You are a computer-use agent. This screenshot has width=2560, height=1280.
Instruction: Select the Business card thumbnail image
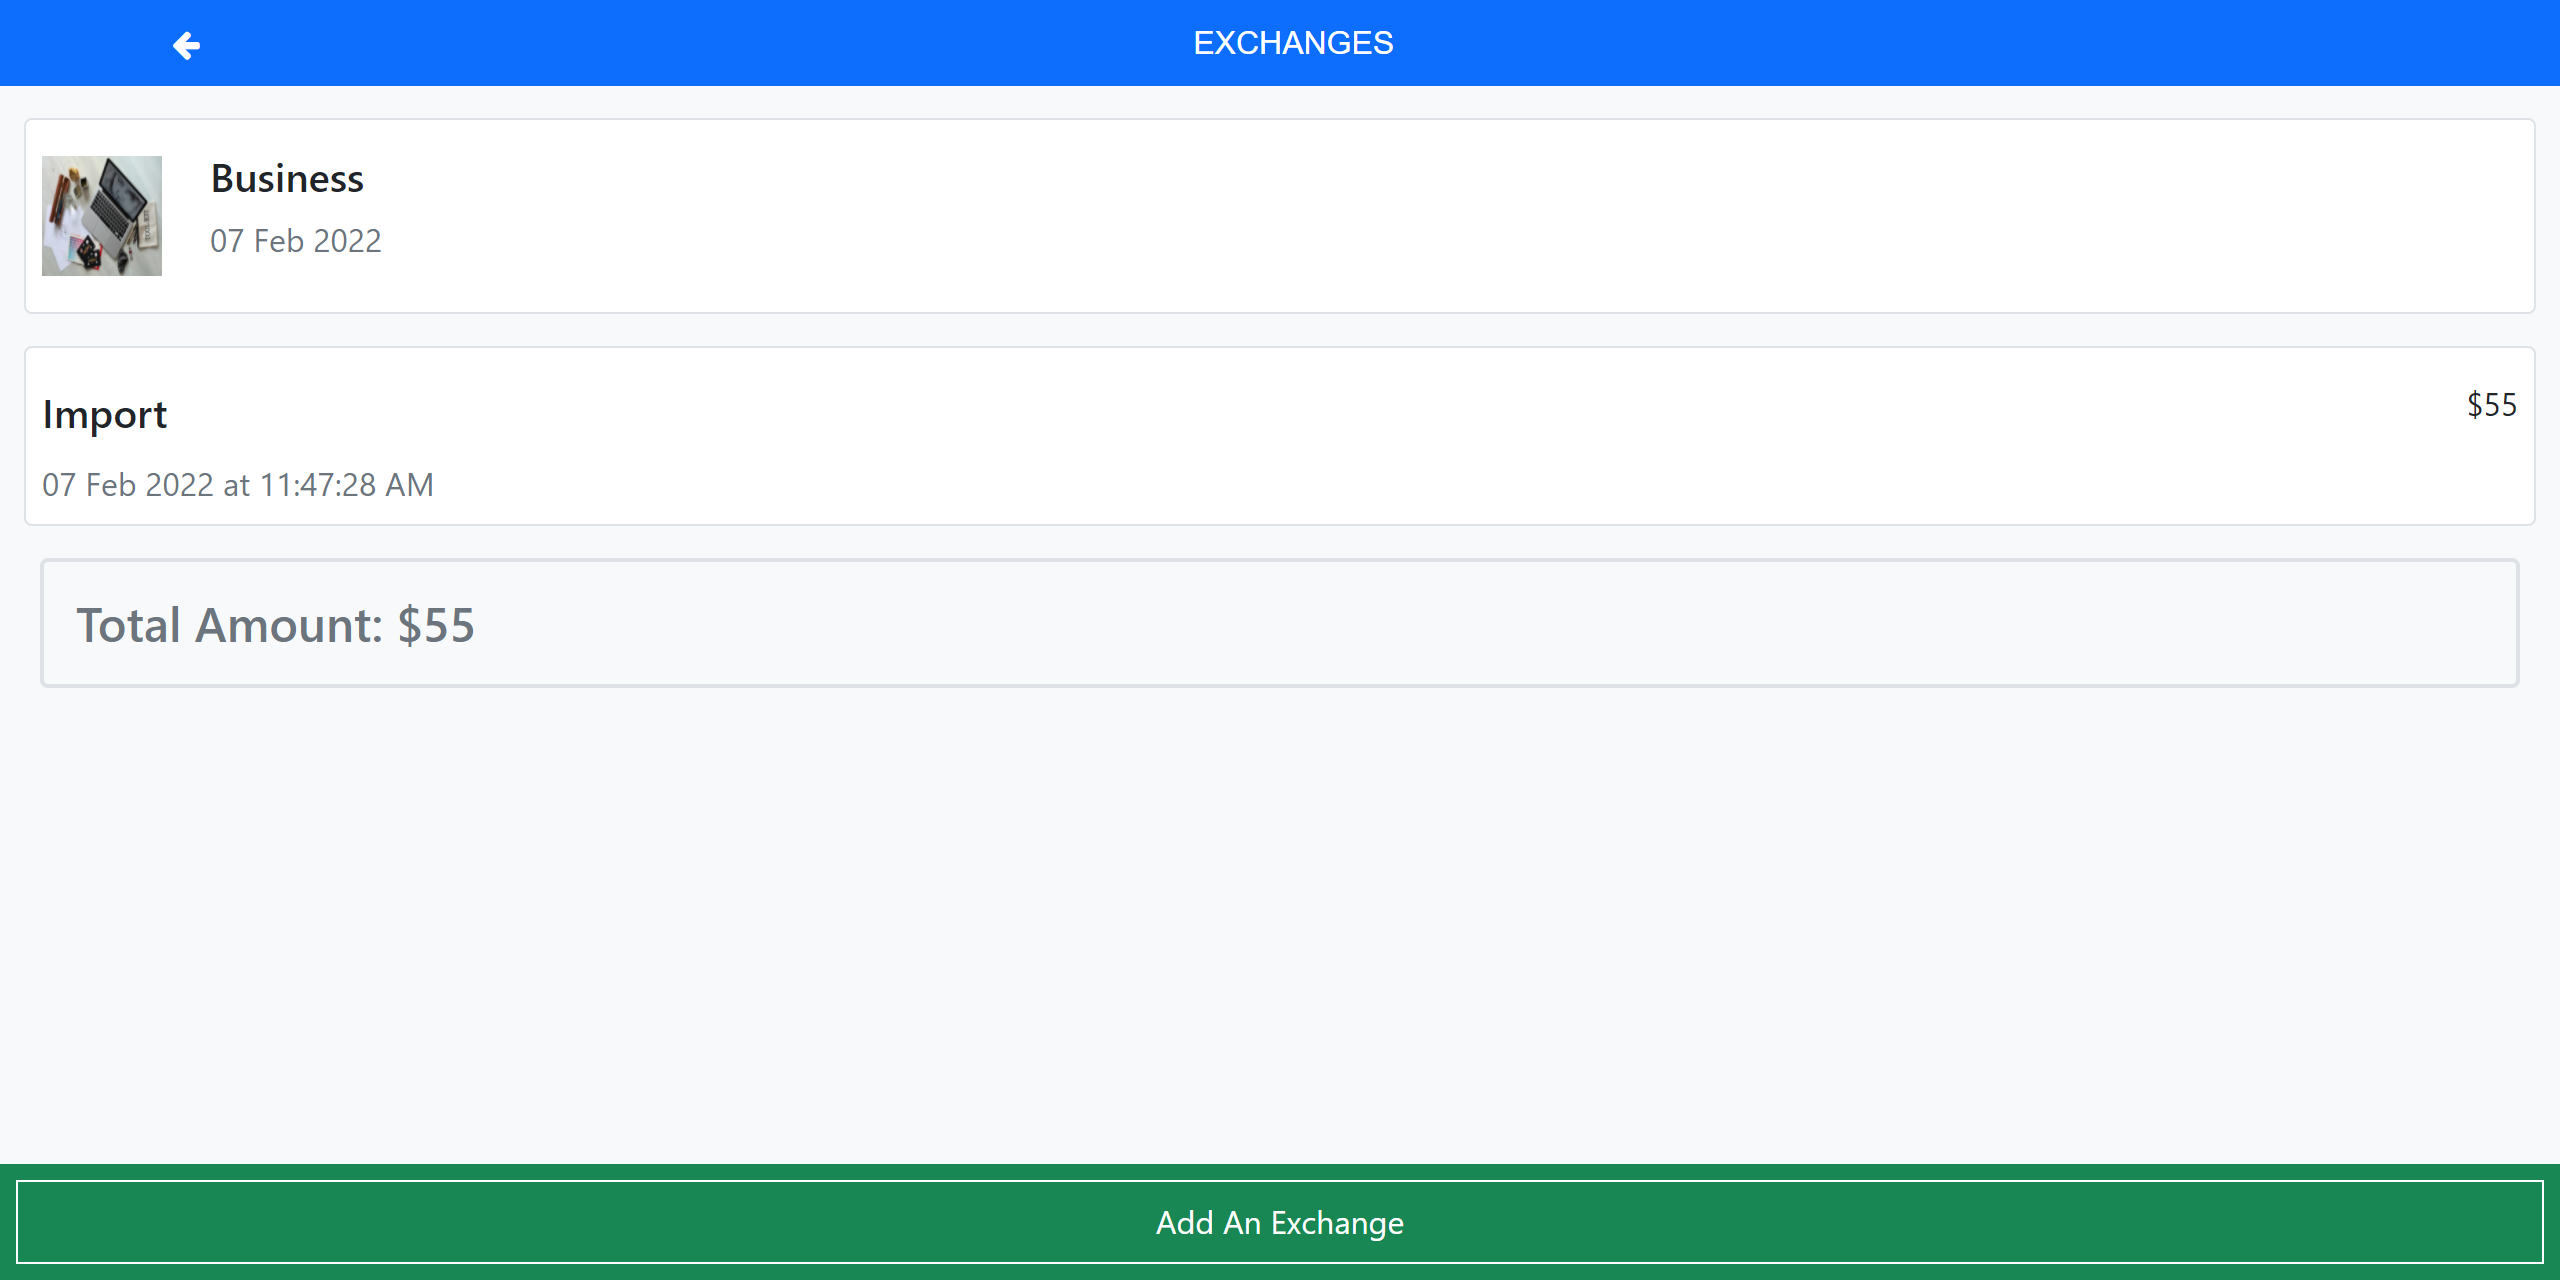(101, 214)
